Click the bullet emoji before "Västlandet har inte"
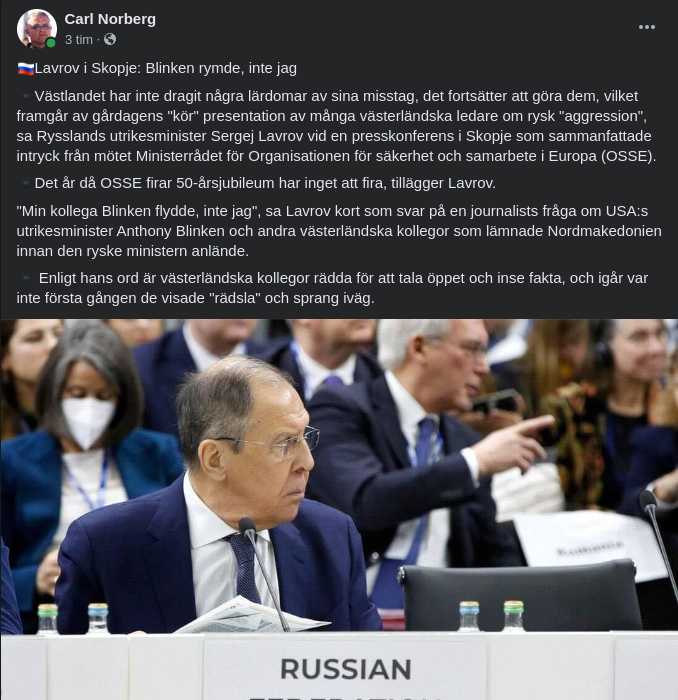678x700 pixels. point(25,96)
